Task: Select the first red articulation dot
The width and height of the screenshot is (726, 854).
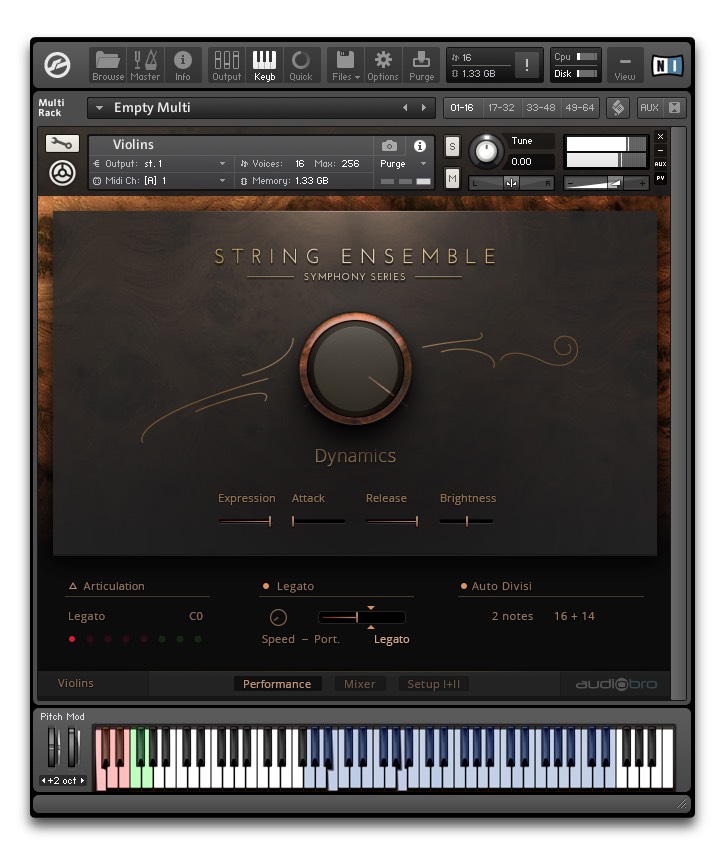Action: tap(72, 639)
